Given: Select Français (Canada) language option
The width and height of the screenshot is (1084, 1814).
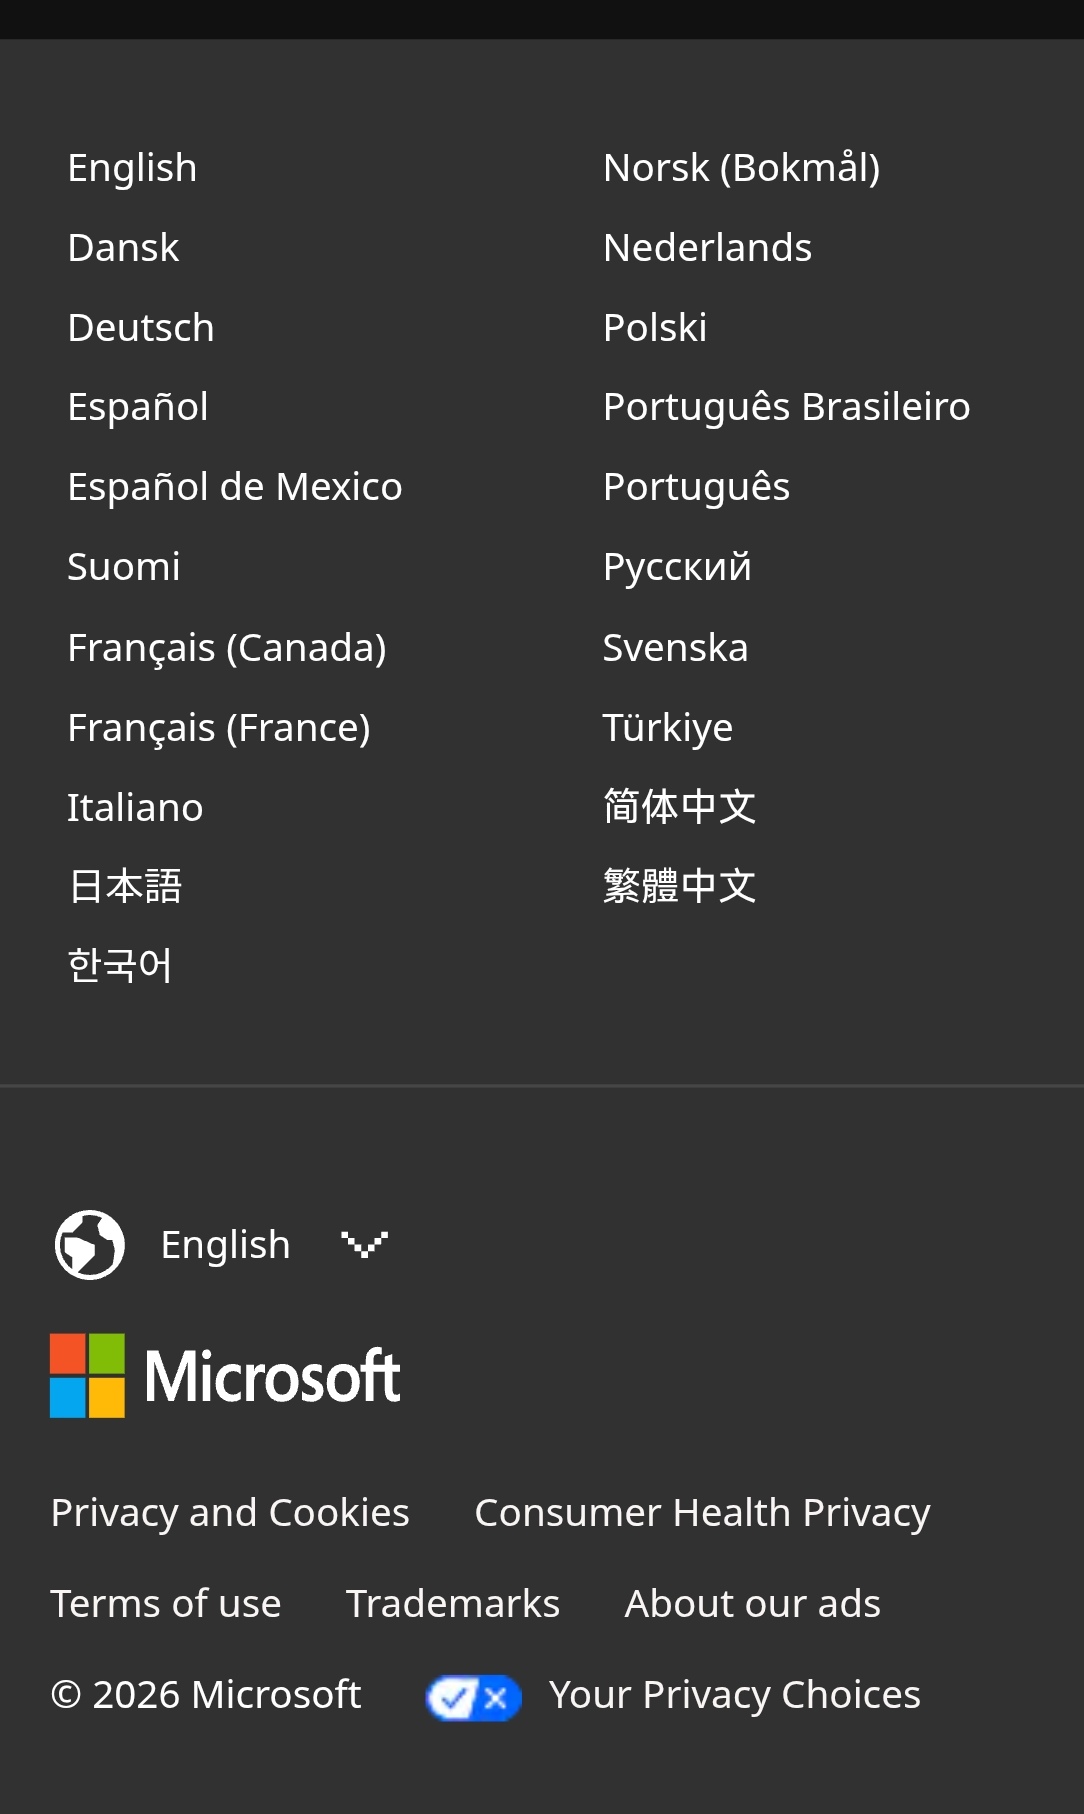Looking at the screenshot, I should tap(227, 648).
